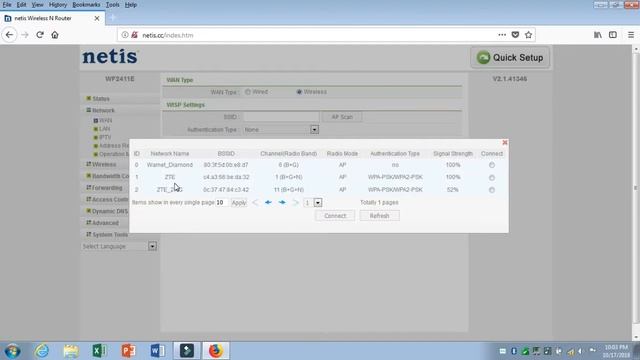Open the Firefox hamburger menu

coord(631,35)
